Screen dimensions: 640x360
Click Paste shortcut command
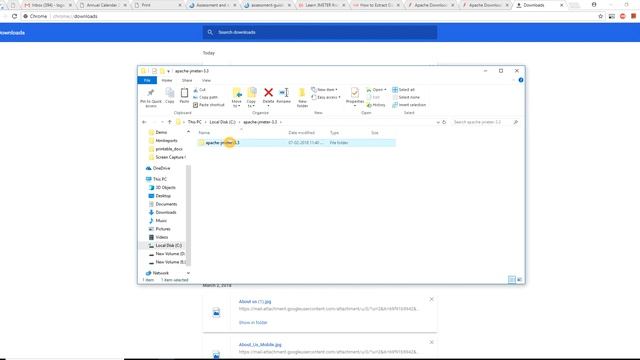click(209, 105)
